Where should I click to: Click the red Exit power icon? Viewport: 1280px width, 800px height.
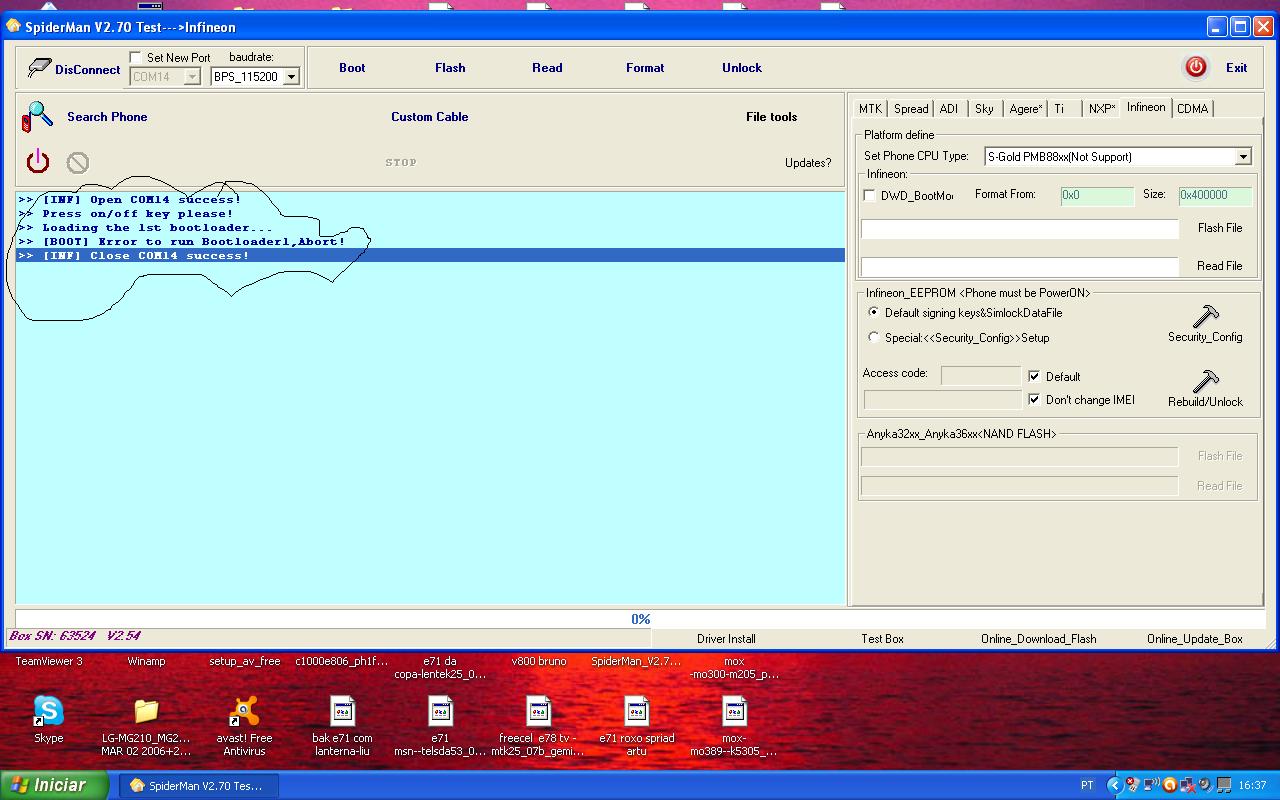pos(1195,67)
